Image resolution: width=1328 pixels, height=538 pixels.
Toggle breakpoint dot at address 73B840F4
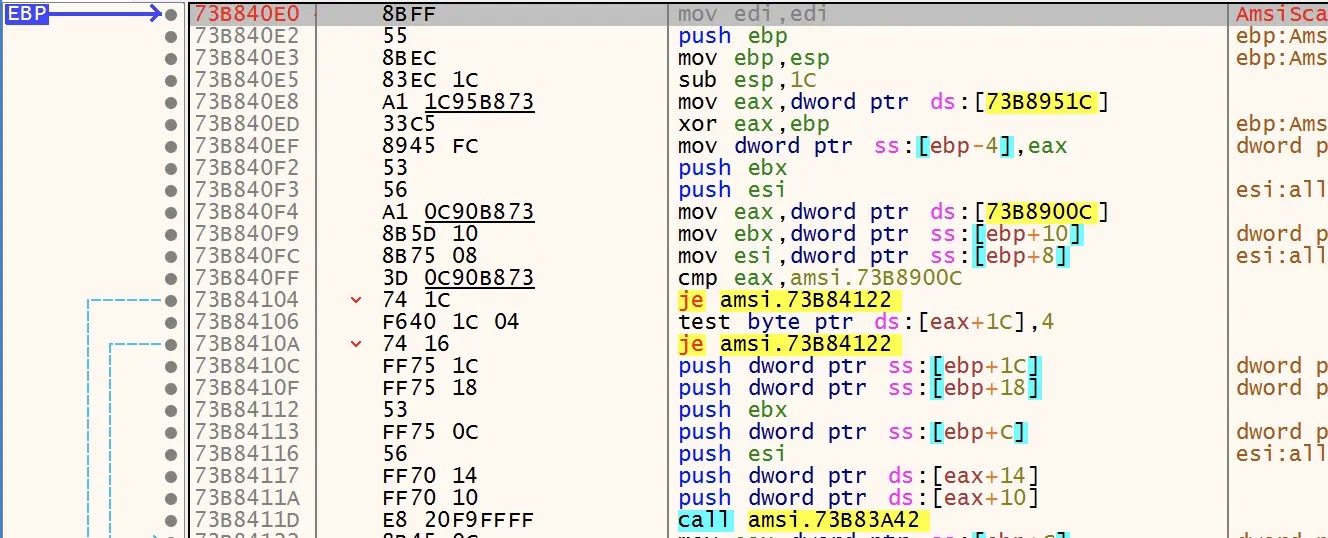click(x=172, y=212)
